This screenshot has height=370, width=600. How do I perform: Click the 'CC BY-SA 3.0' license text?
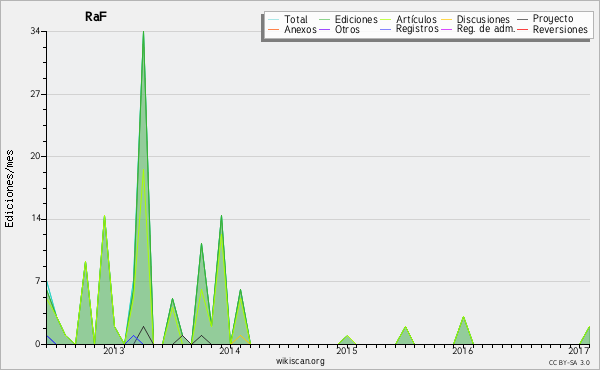(x=569, y=363)
